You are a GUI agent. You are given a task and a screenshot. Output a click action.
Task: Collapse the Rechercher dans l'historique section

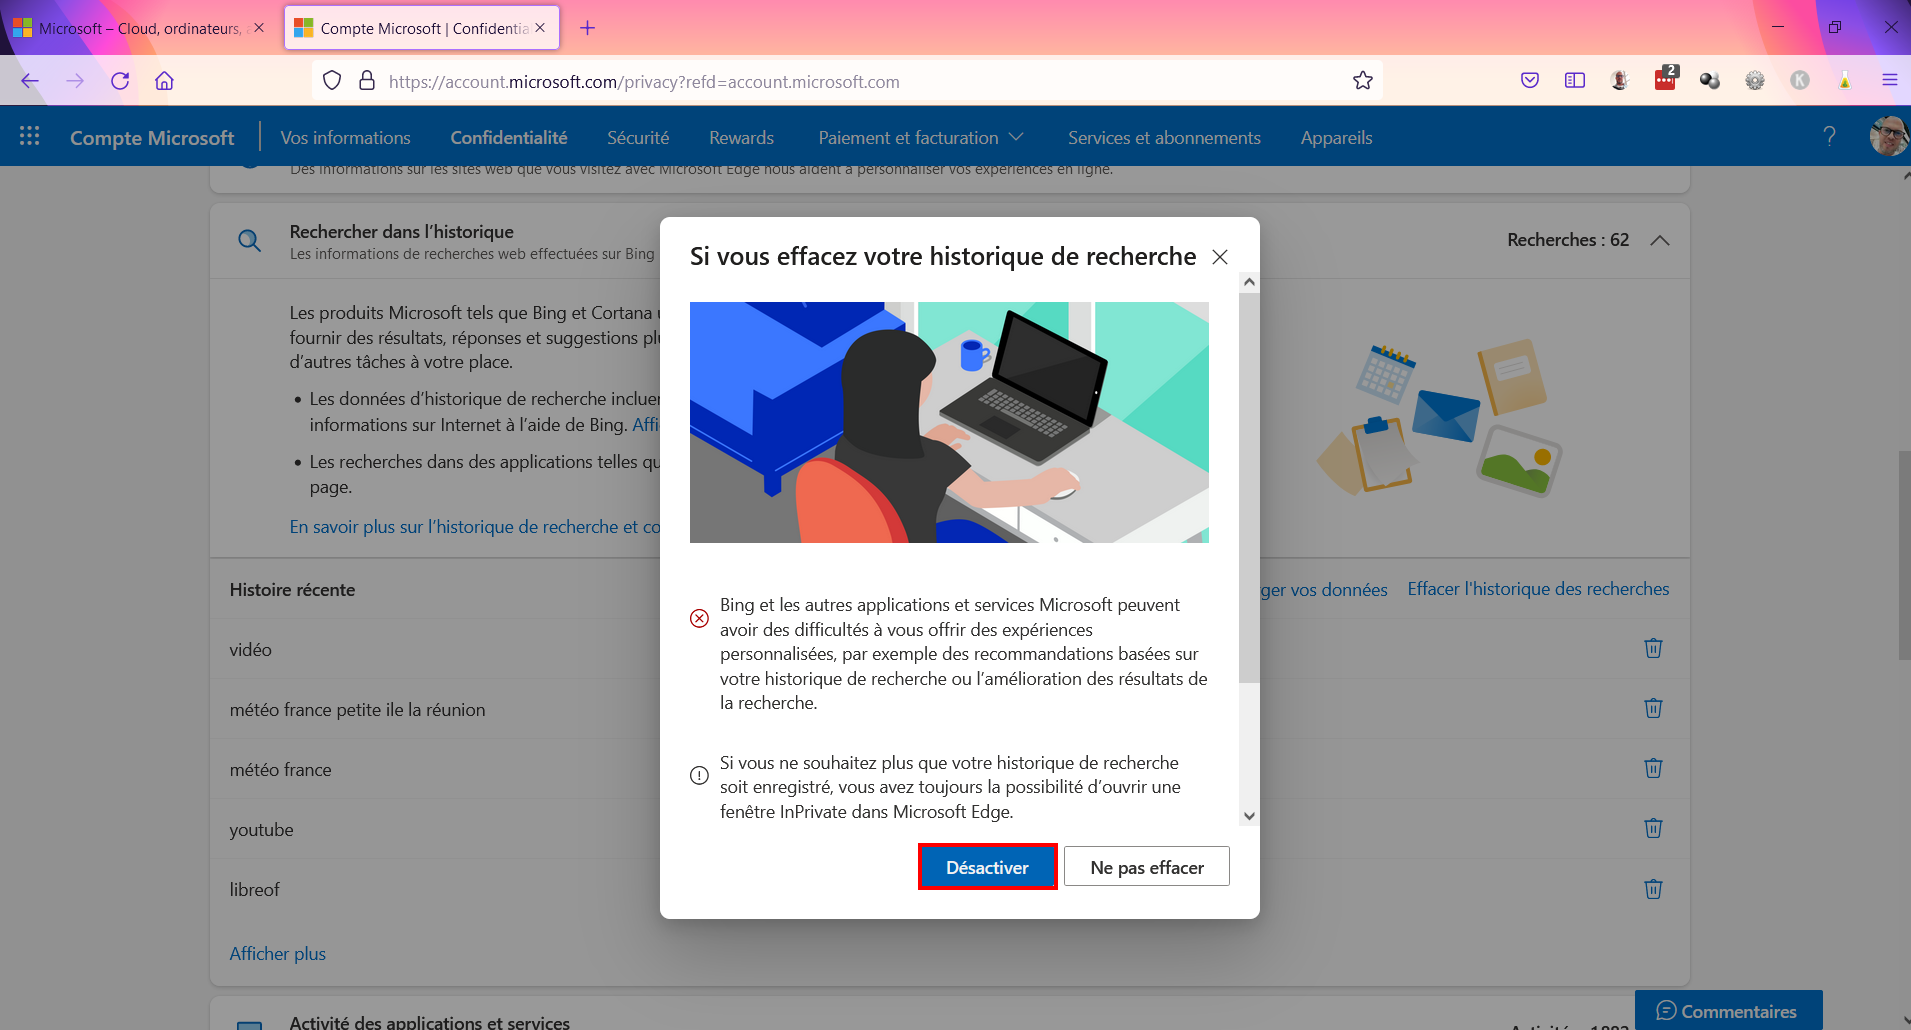pos(1660,240)
